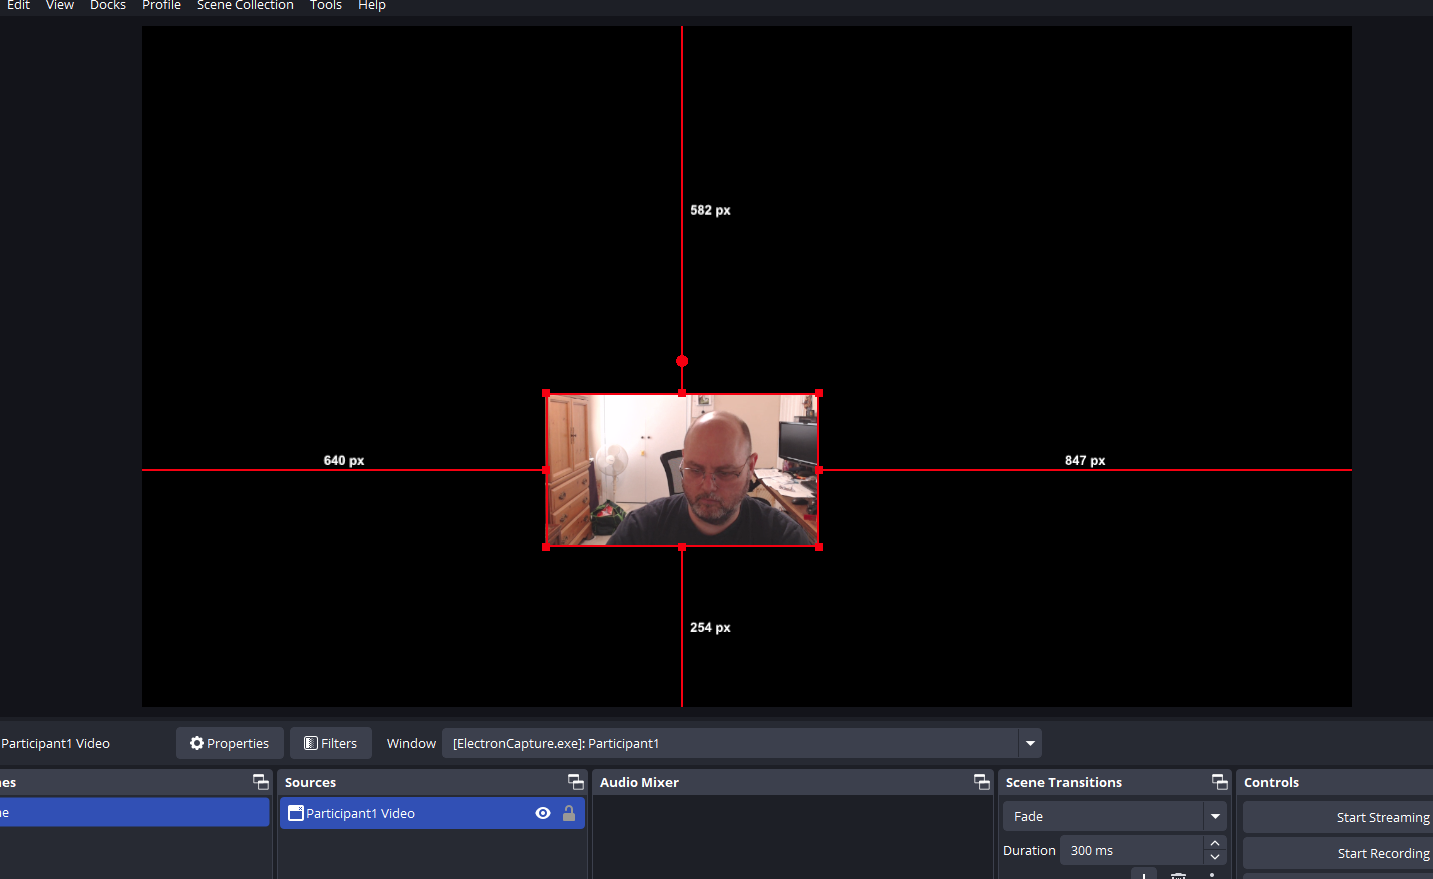Open the Profile menu
Screen dimensions: 1433x879
(161, 5)
